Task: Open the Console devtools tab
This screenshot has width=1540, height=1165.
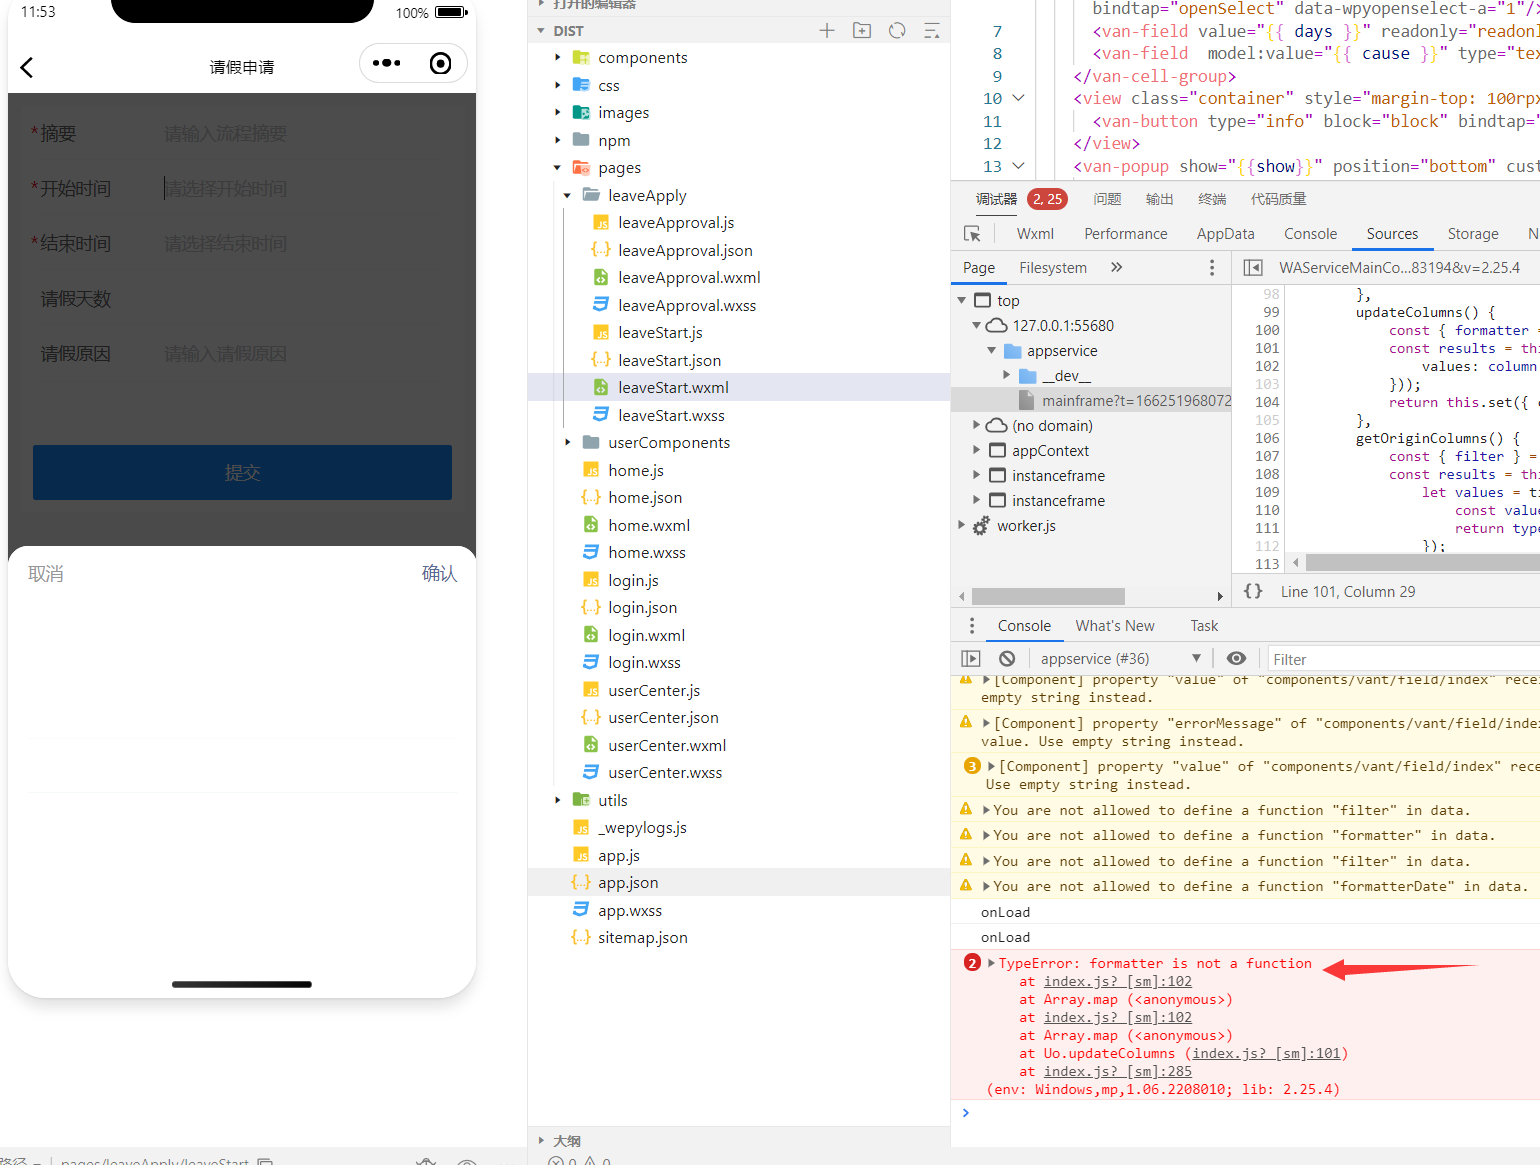Action: click(1310, 234)
